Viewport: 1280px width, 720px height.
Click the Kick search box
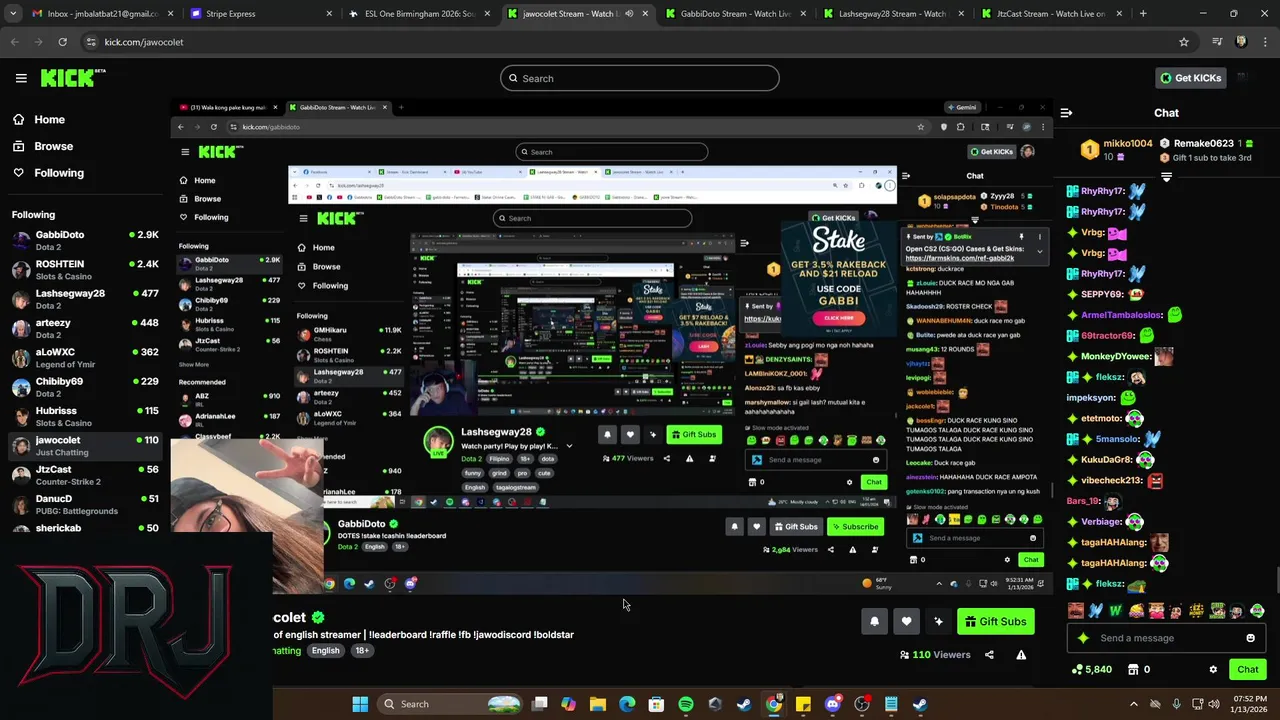[640, 78]
